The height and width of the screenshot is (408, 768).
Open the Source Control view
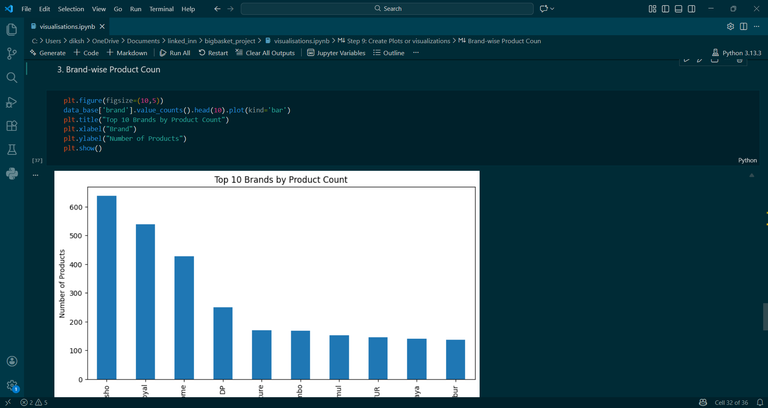[12, 54]
